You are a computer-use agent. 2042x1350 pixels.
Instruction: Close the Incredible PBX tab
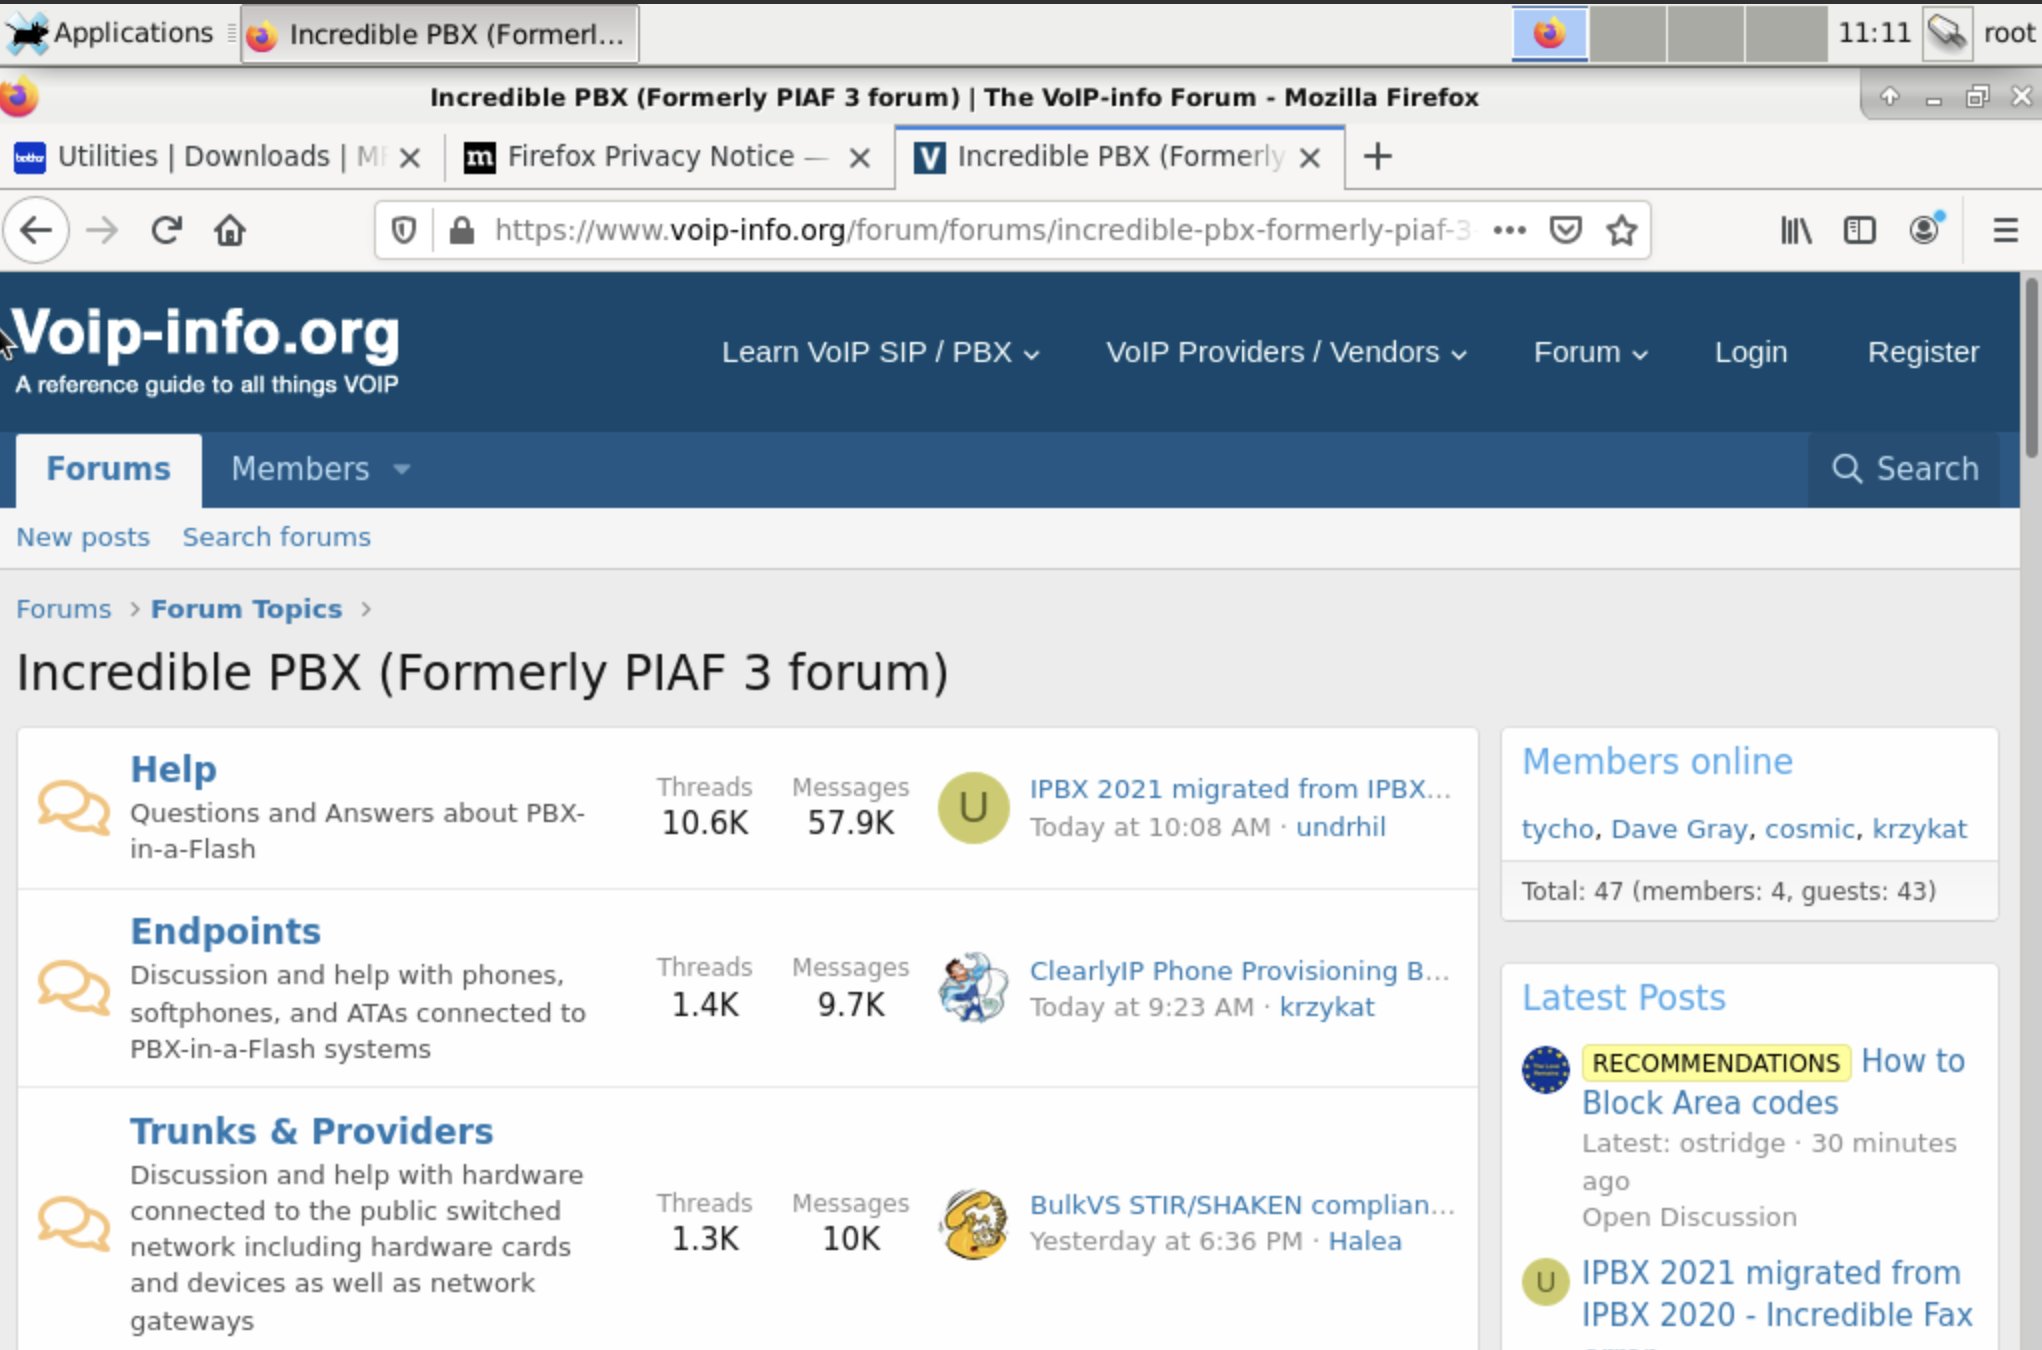(1310, 157)
